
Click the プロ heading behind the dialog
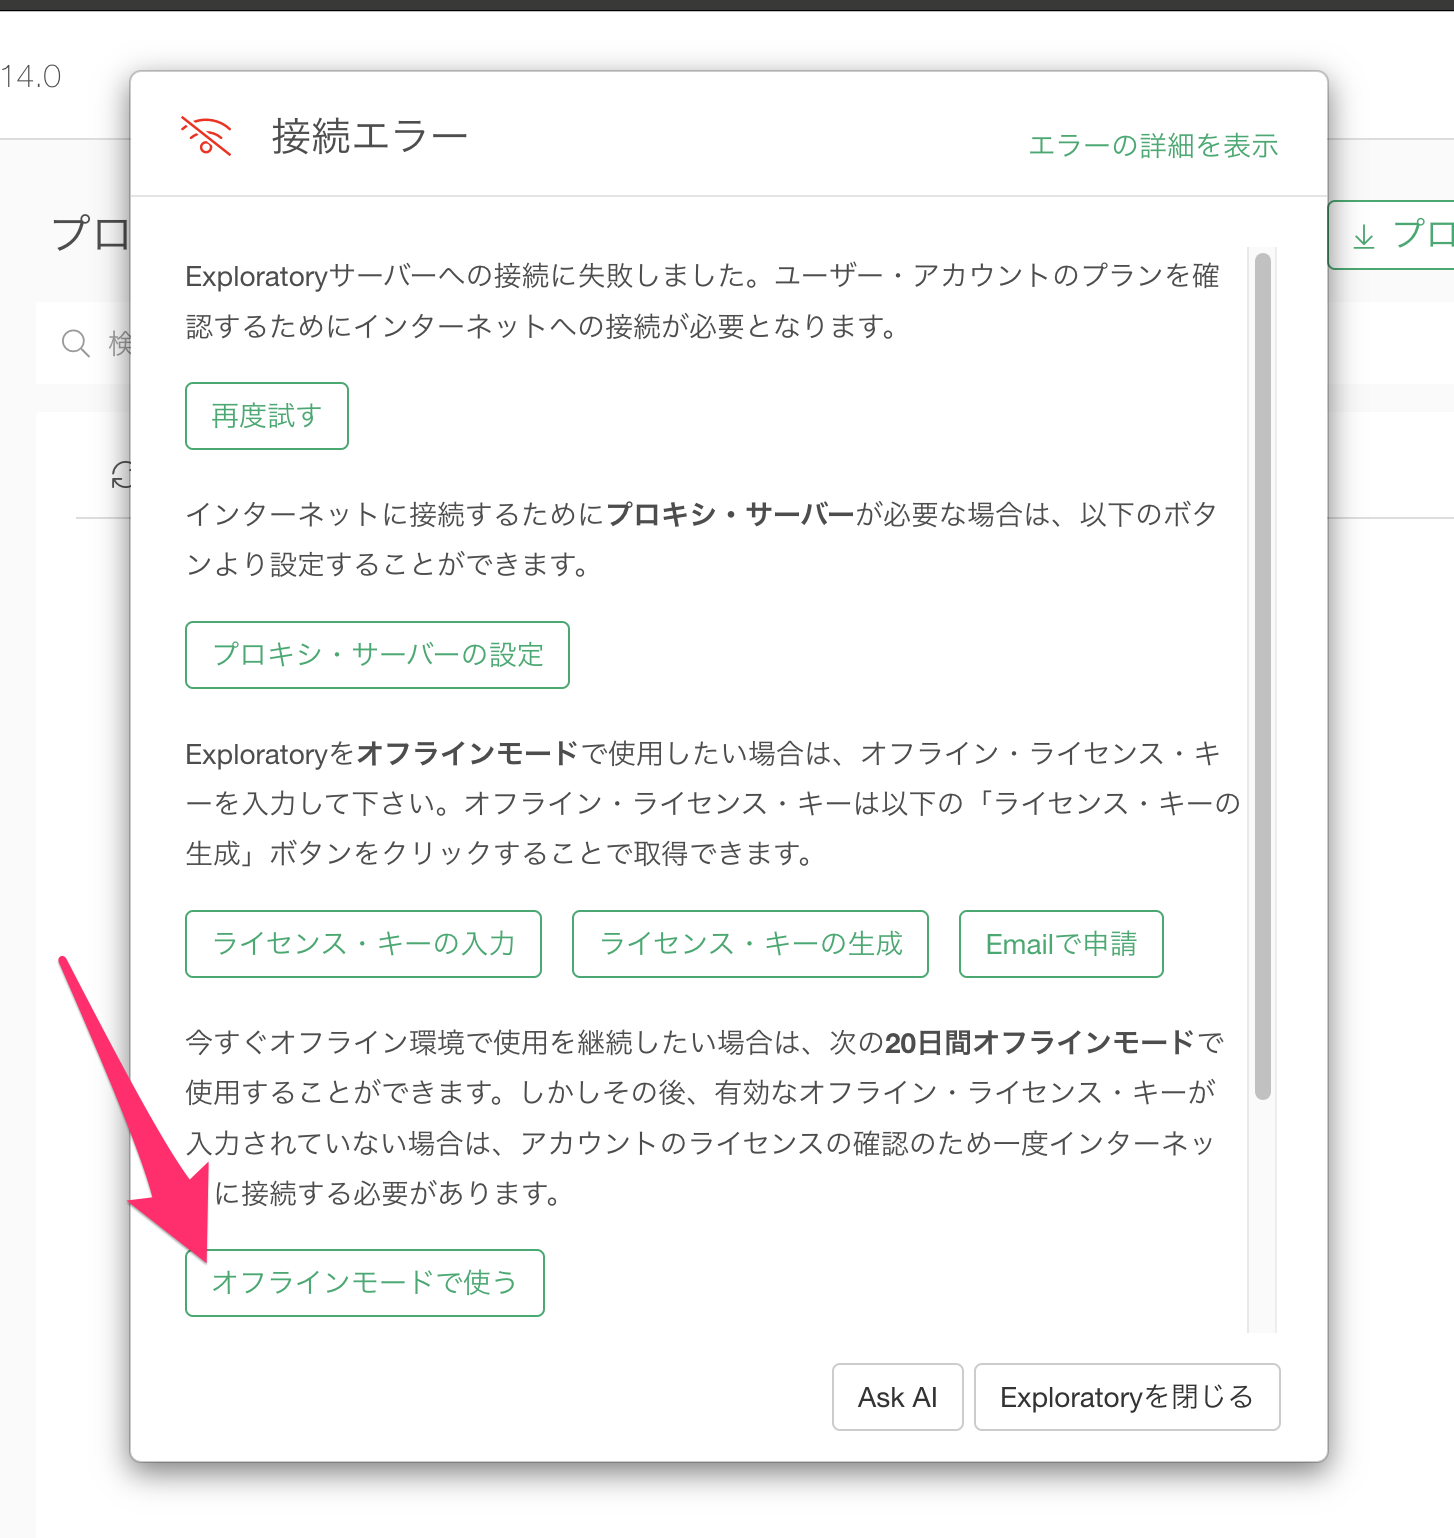tap(90, 234)
